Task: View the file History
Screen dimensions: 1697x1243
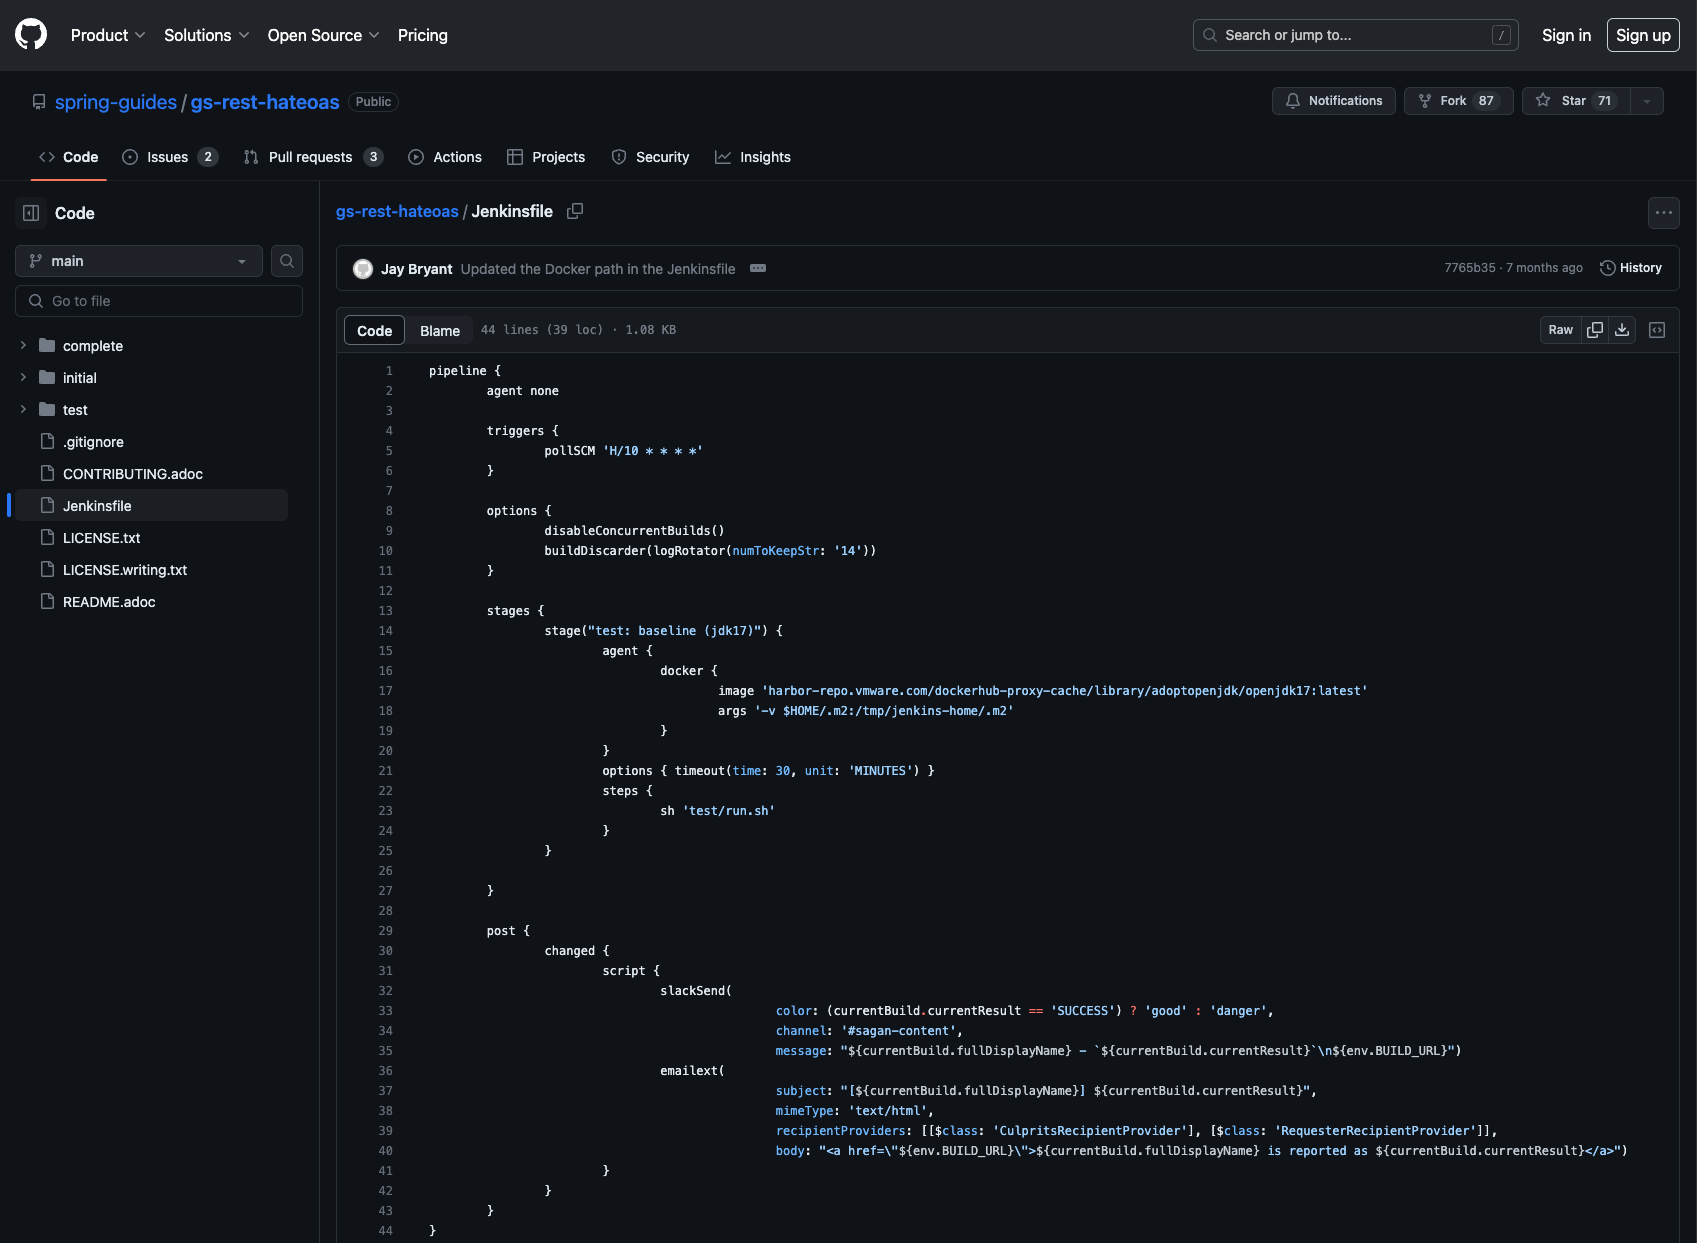Action: pos(1631,268)
